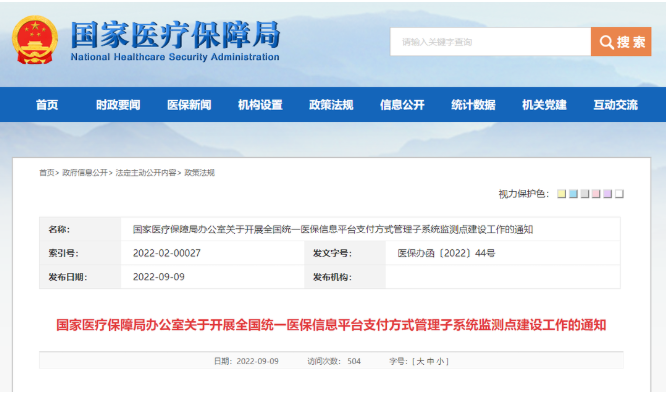Select the yellow eye-protection color swatch
This screenshot has width=667, height=393.
point(562,194)
